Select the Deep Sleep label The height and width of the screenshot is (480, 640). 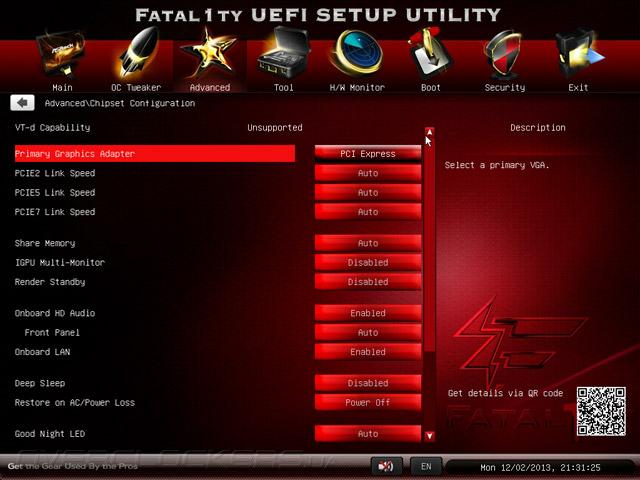point(40,383)
